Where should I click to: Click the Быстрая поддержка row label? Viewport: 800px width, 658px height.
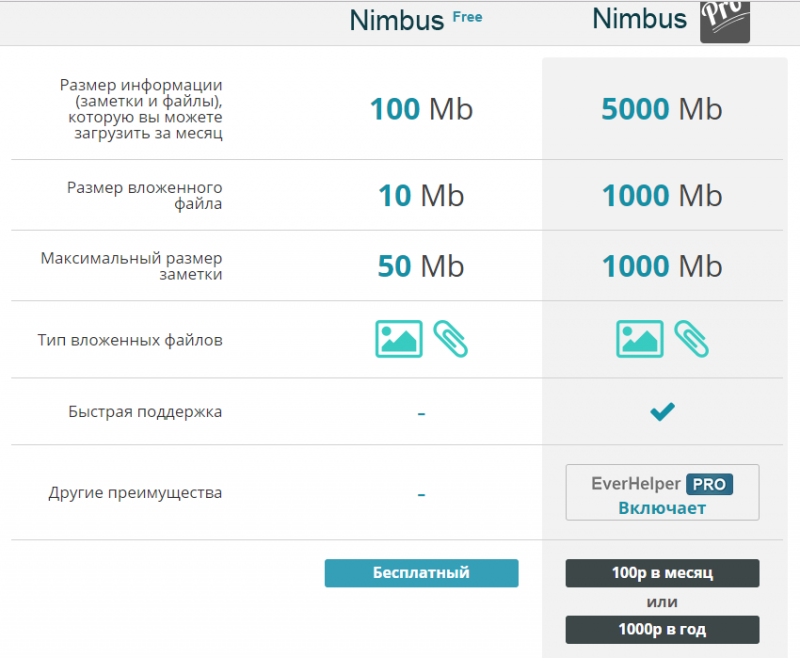[x=145, y=411]
